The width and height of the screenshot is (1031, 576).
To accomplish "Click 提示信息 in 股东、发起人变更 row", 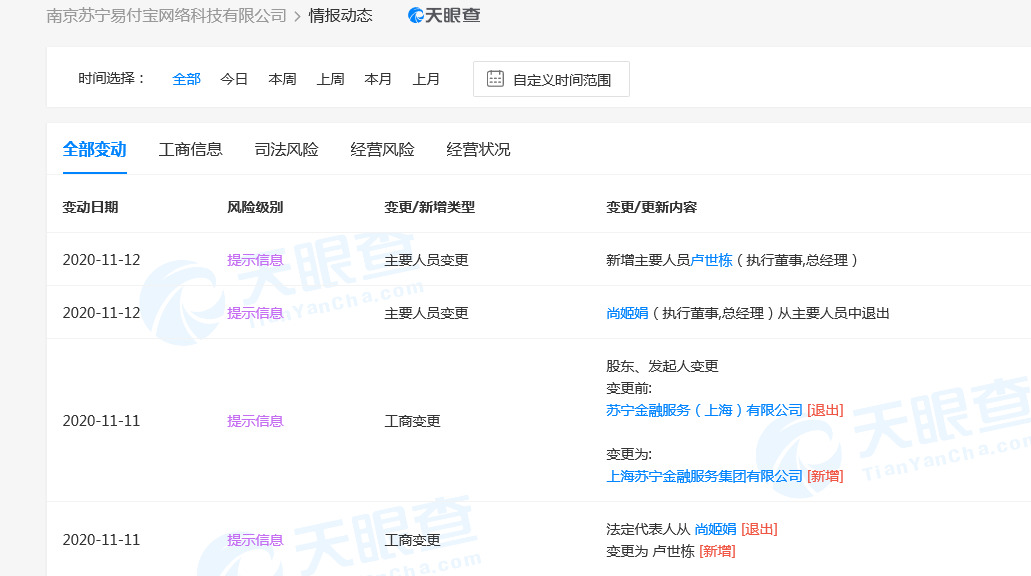I will [255, 421].
